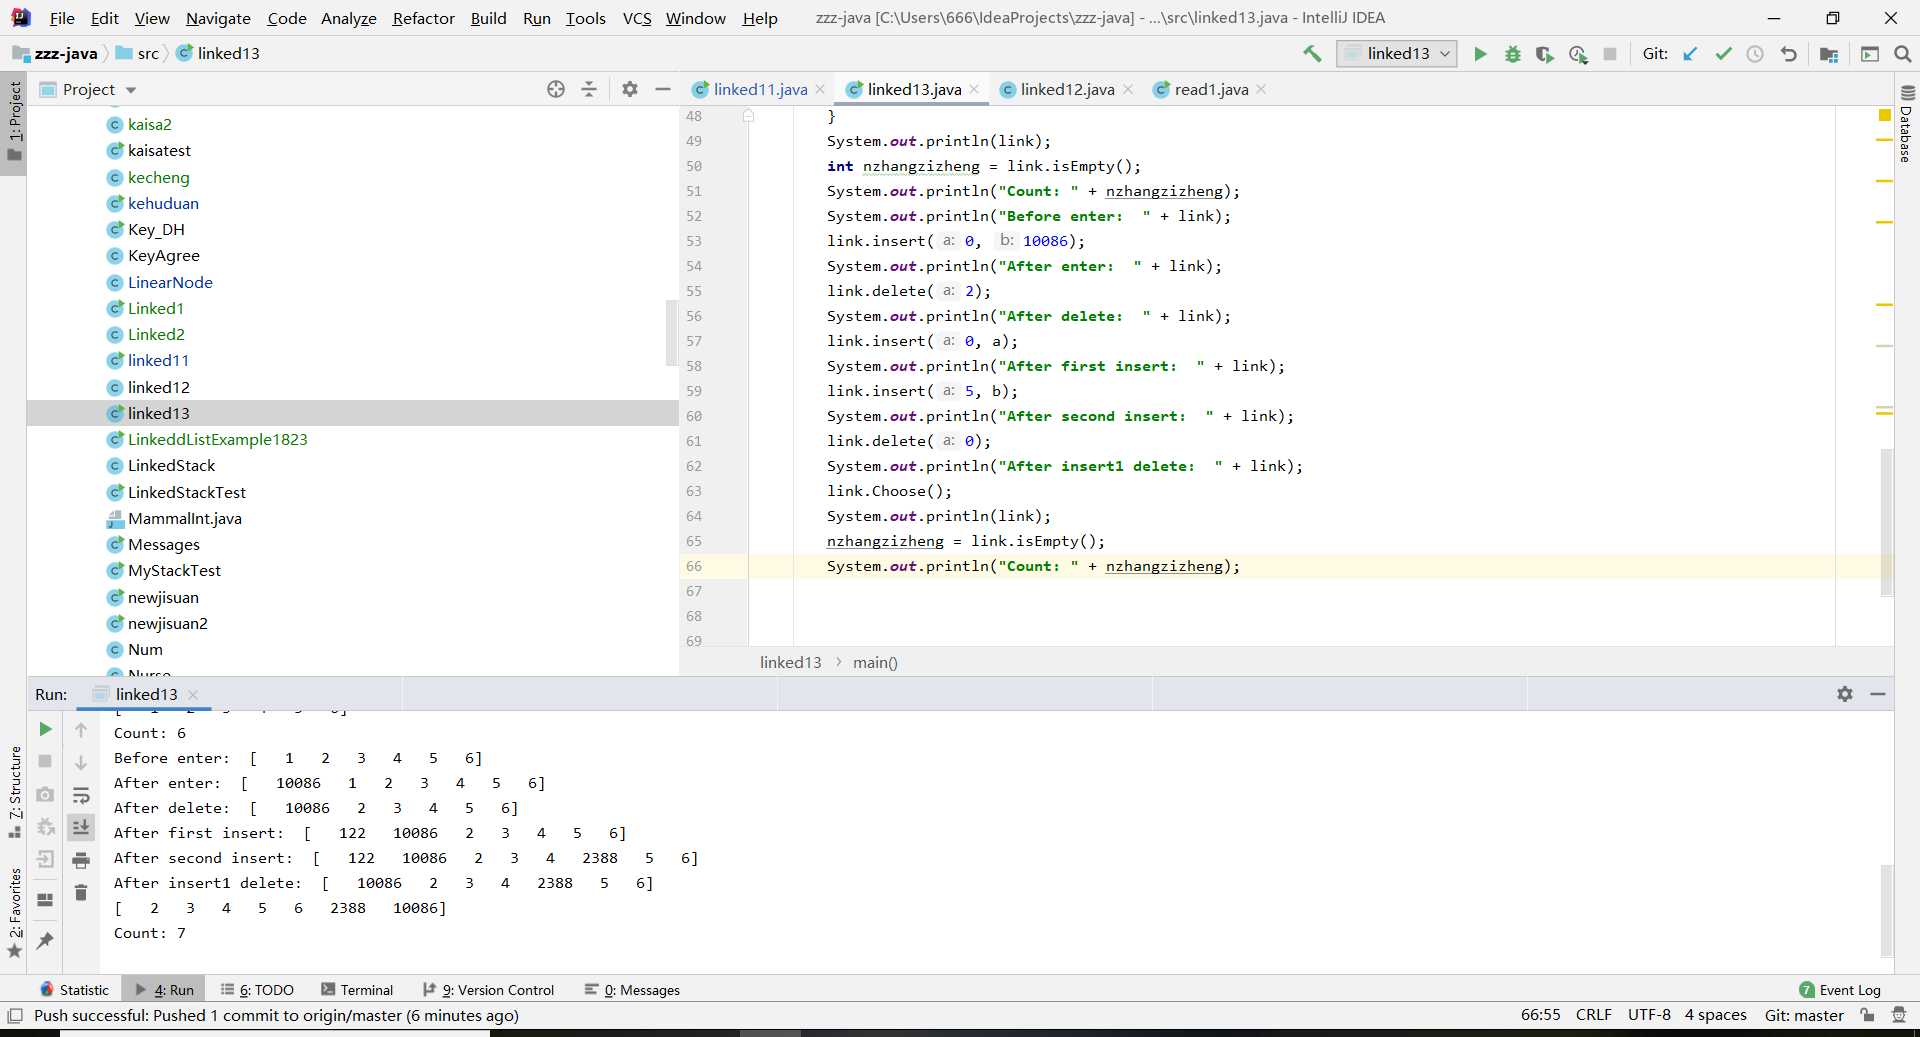Show Git history clock icon
This screenshot has height=1037, width=1920.
point(1755,54)
